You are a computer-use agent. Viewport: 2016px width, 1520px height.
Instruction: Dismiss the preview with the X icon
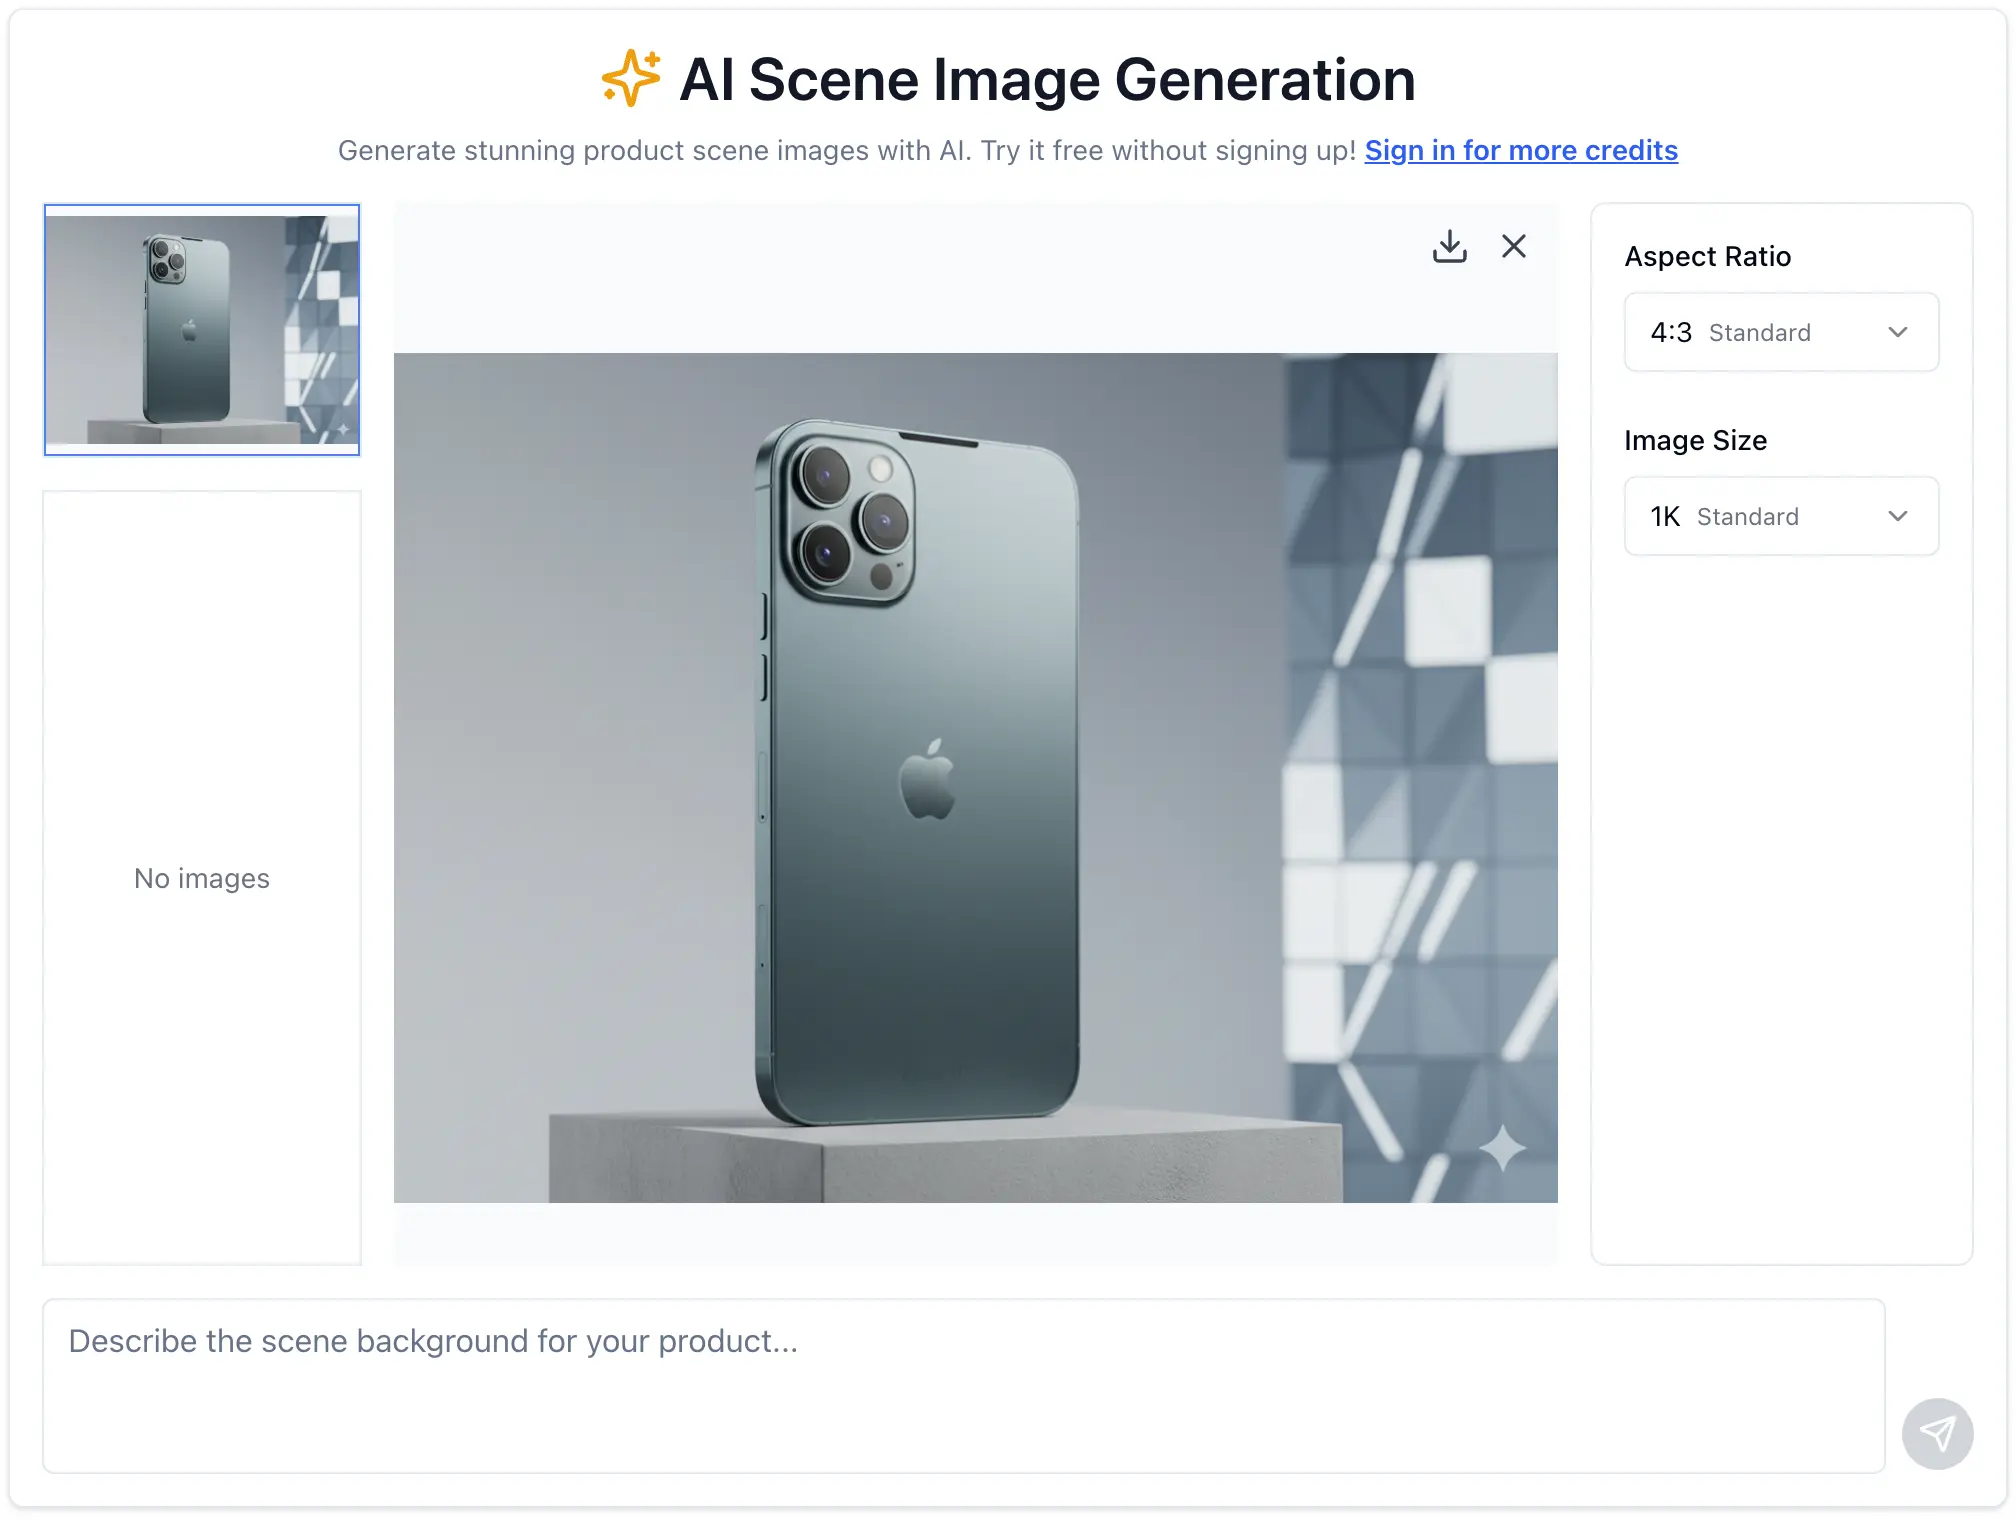coord(1513,246)
